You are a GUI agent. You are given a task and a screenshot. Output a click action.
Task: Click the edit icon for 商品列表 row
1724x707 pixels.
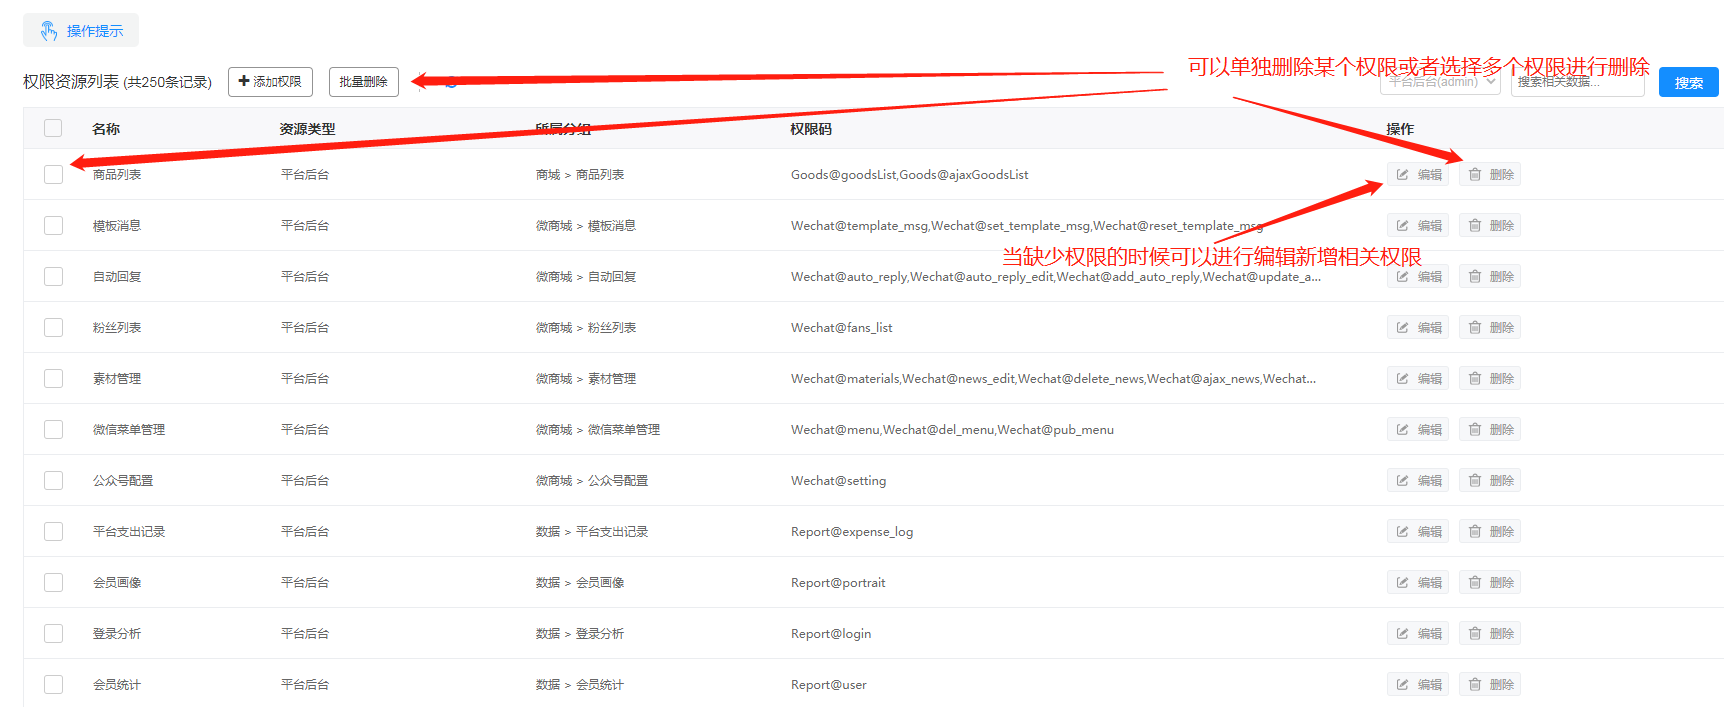click(x=1403, y=175)
